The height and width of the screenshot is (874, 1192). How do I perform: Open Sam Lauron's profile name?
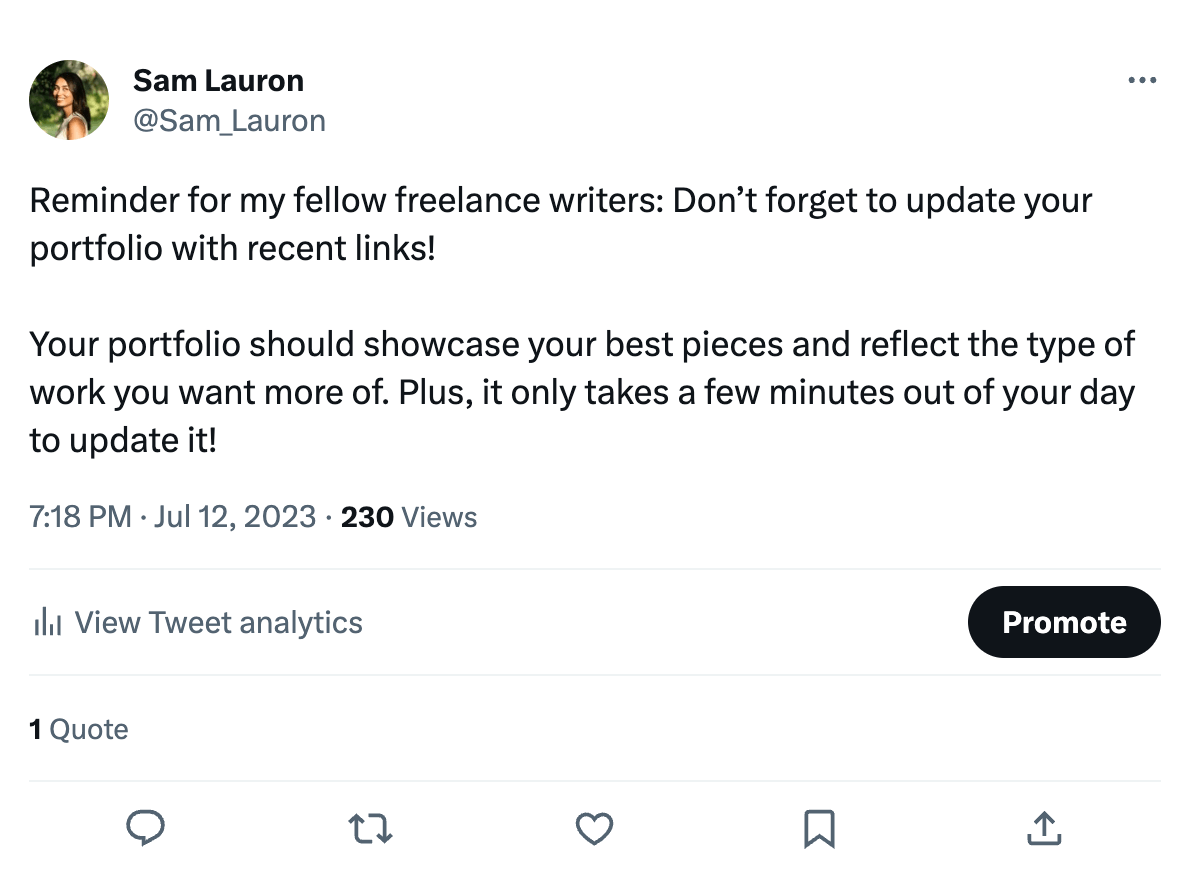pos(218,80)
